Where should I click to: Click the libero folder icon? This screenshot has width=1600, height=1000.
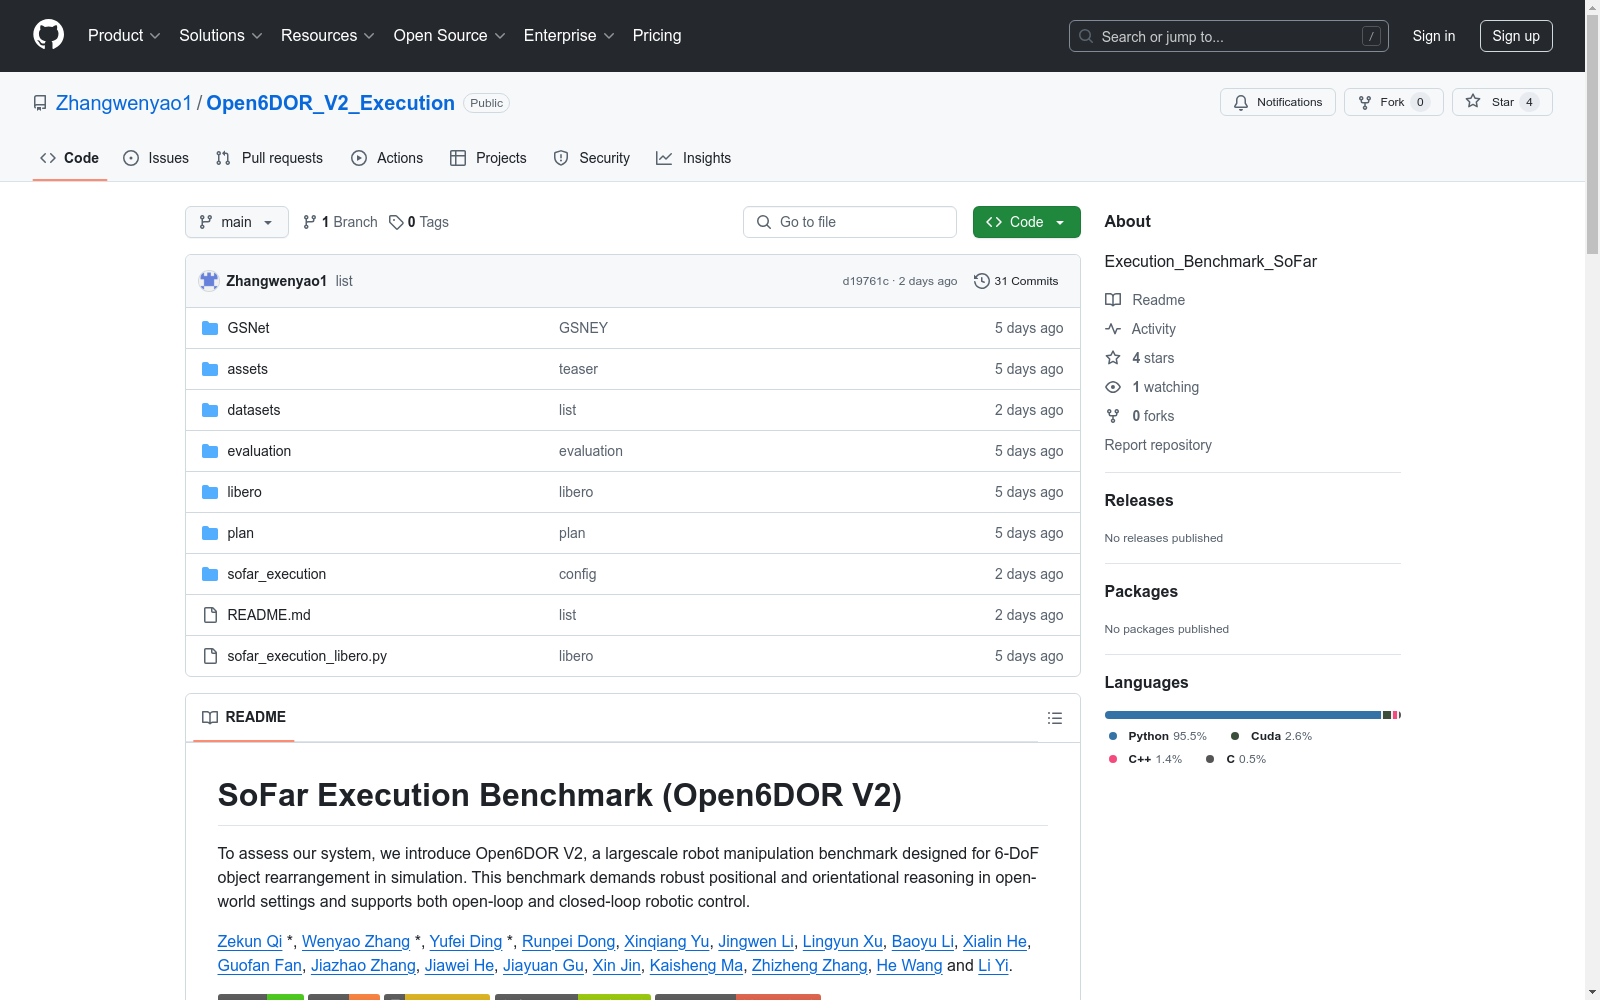pyautogui.click(x=210, y=492)
